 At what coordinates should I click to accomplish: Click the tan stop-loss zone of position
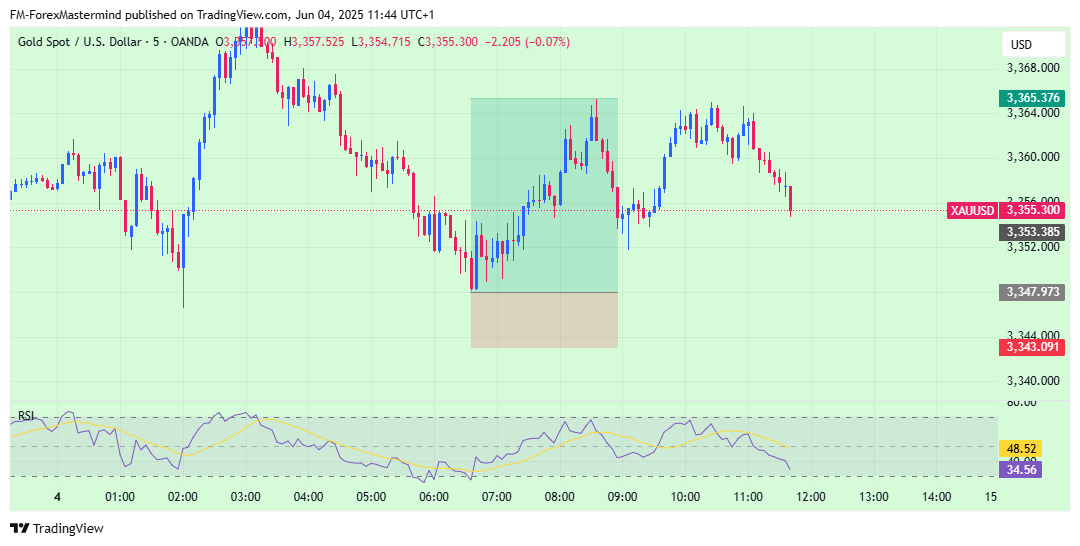point(544,320)
